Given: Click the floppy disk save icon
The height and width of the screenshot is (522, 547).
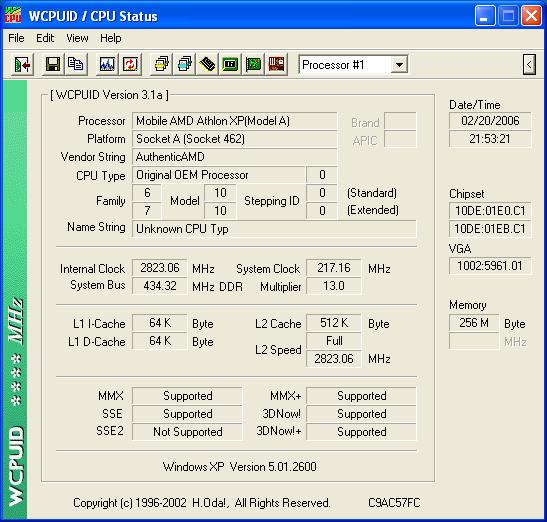Looking at the screenshot, I should pyautogui.click(x=53, y=65).
